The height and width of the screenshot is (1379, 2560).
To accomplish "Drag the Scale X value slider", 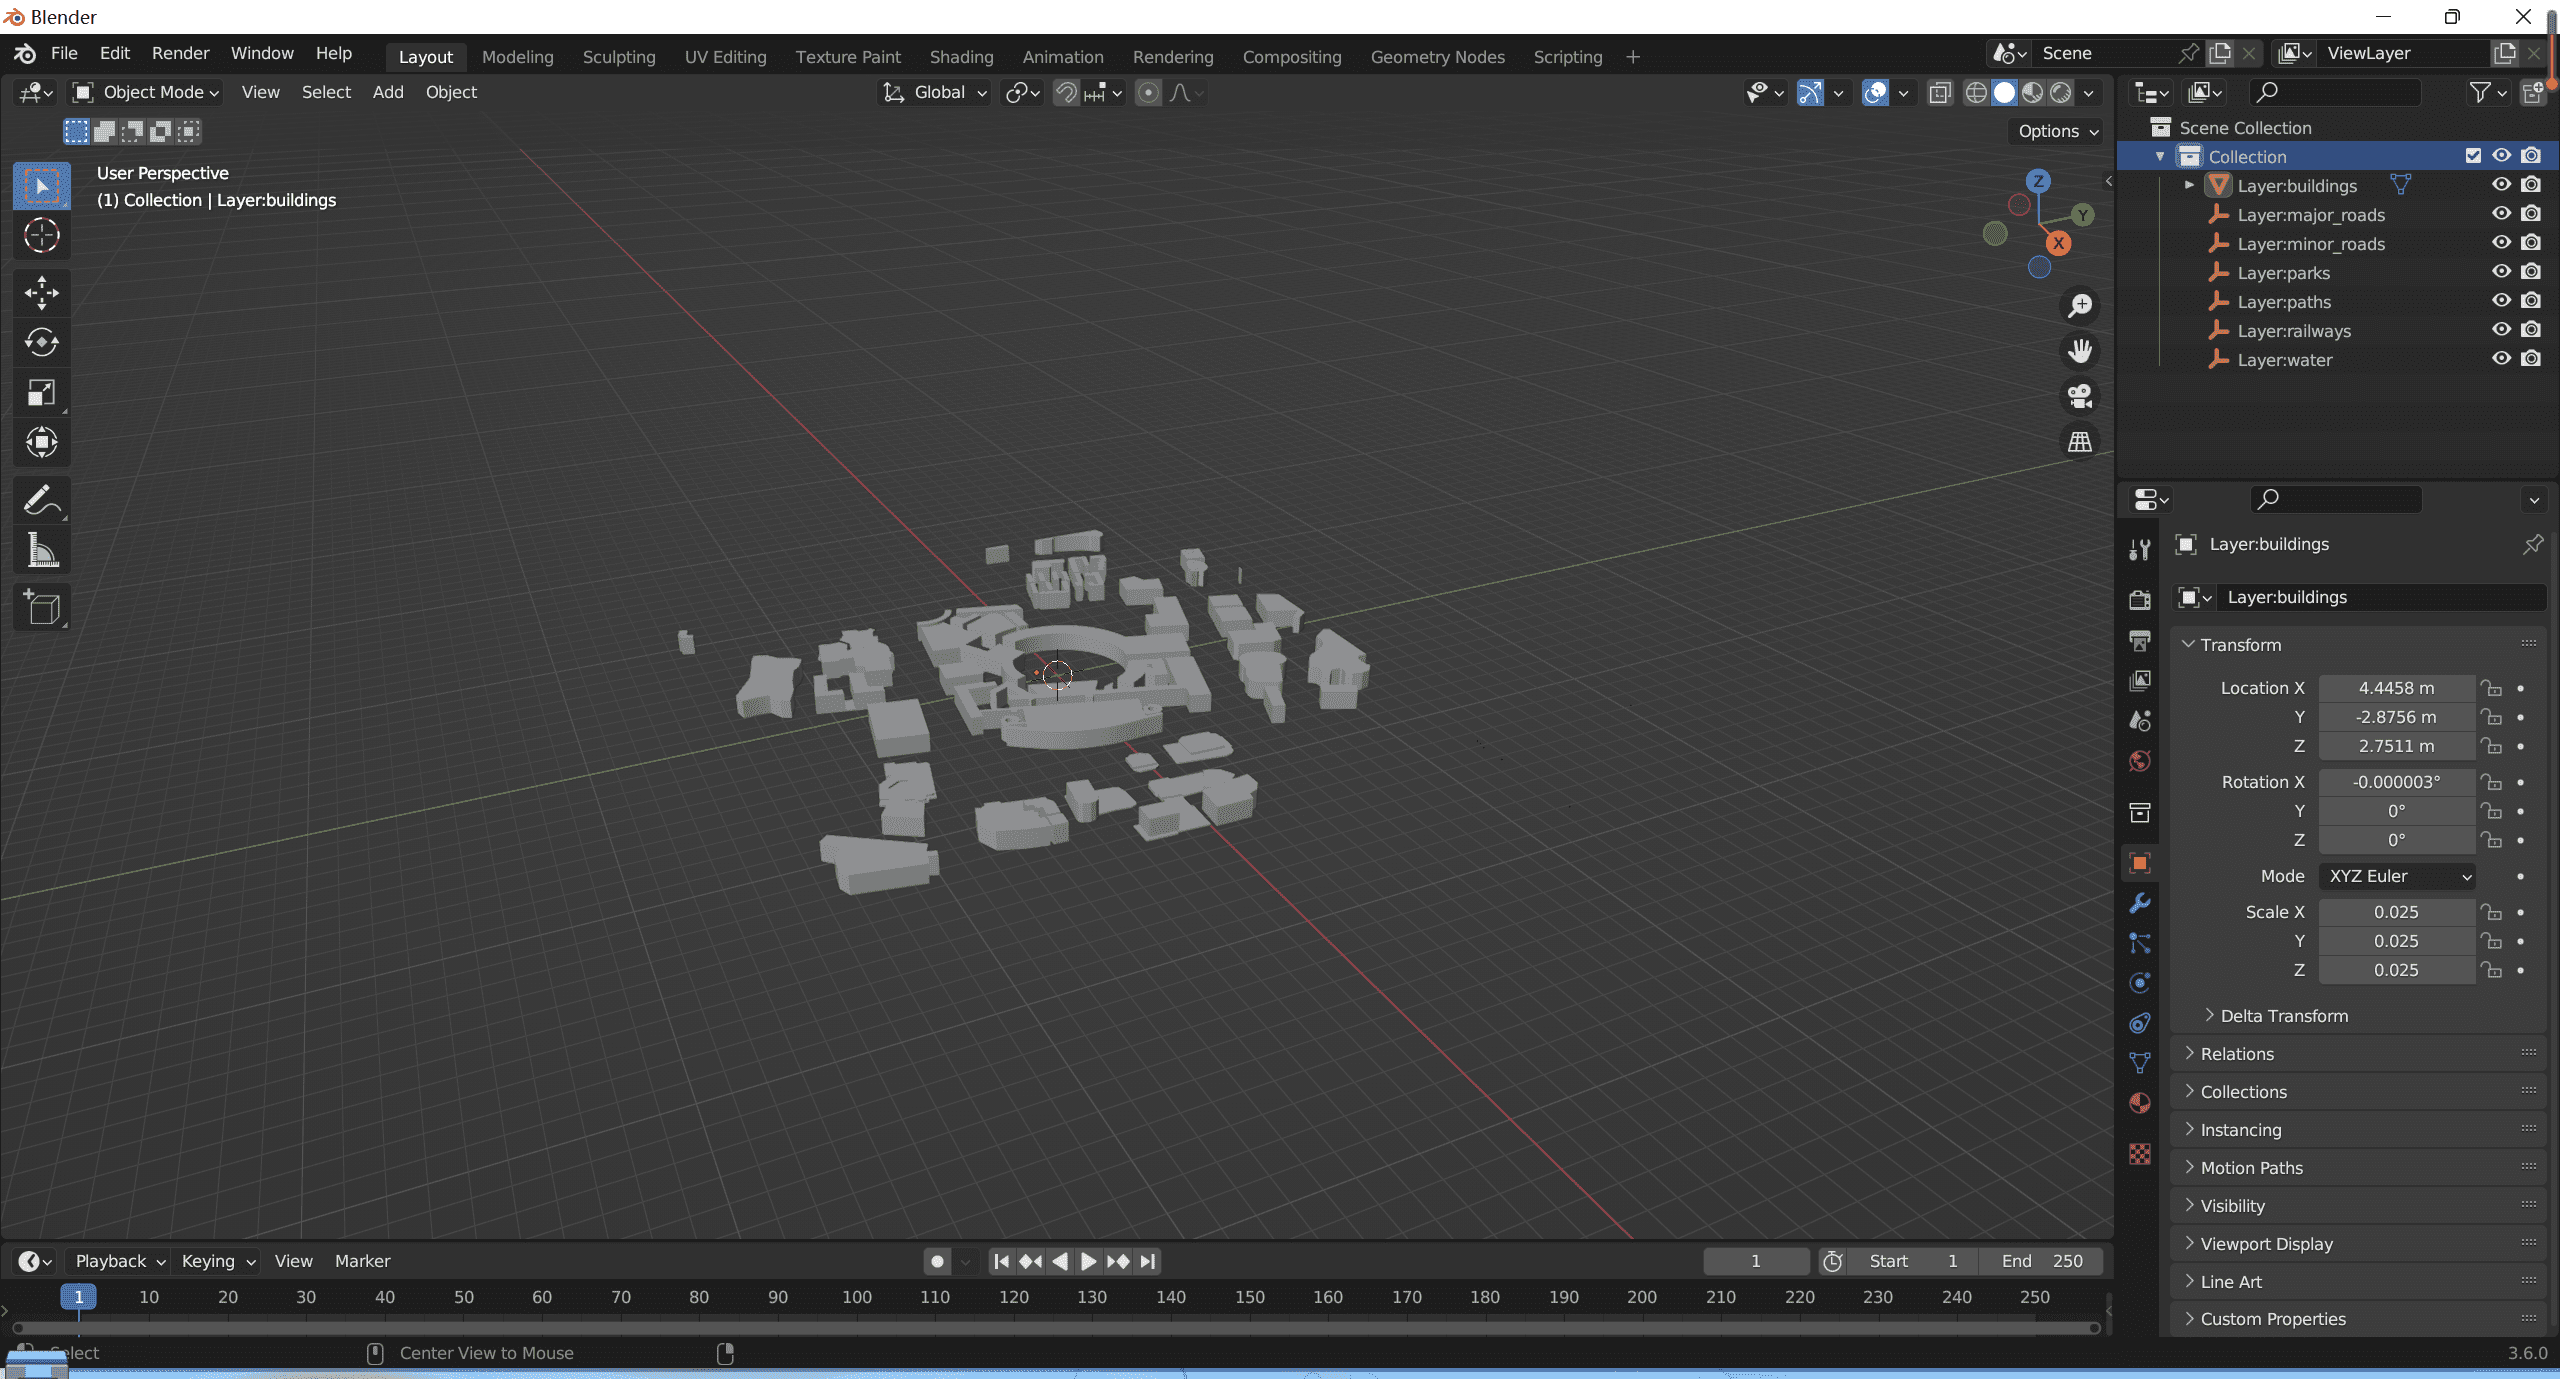I will 2395,912.
